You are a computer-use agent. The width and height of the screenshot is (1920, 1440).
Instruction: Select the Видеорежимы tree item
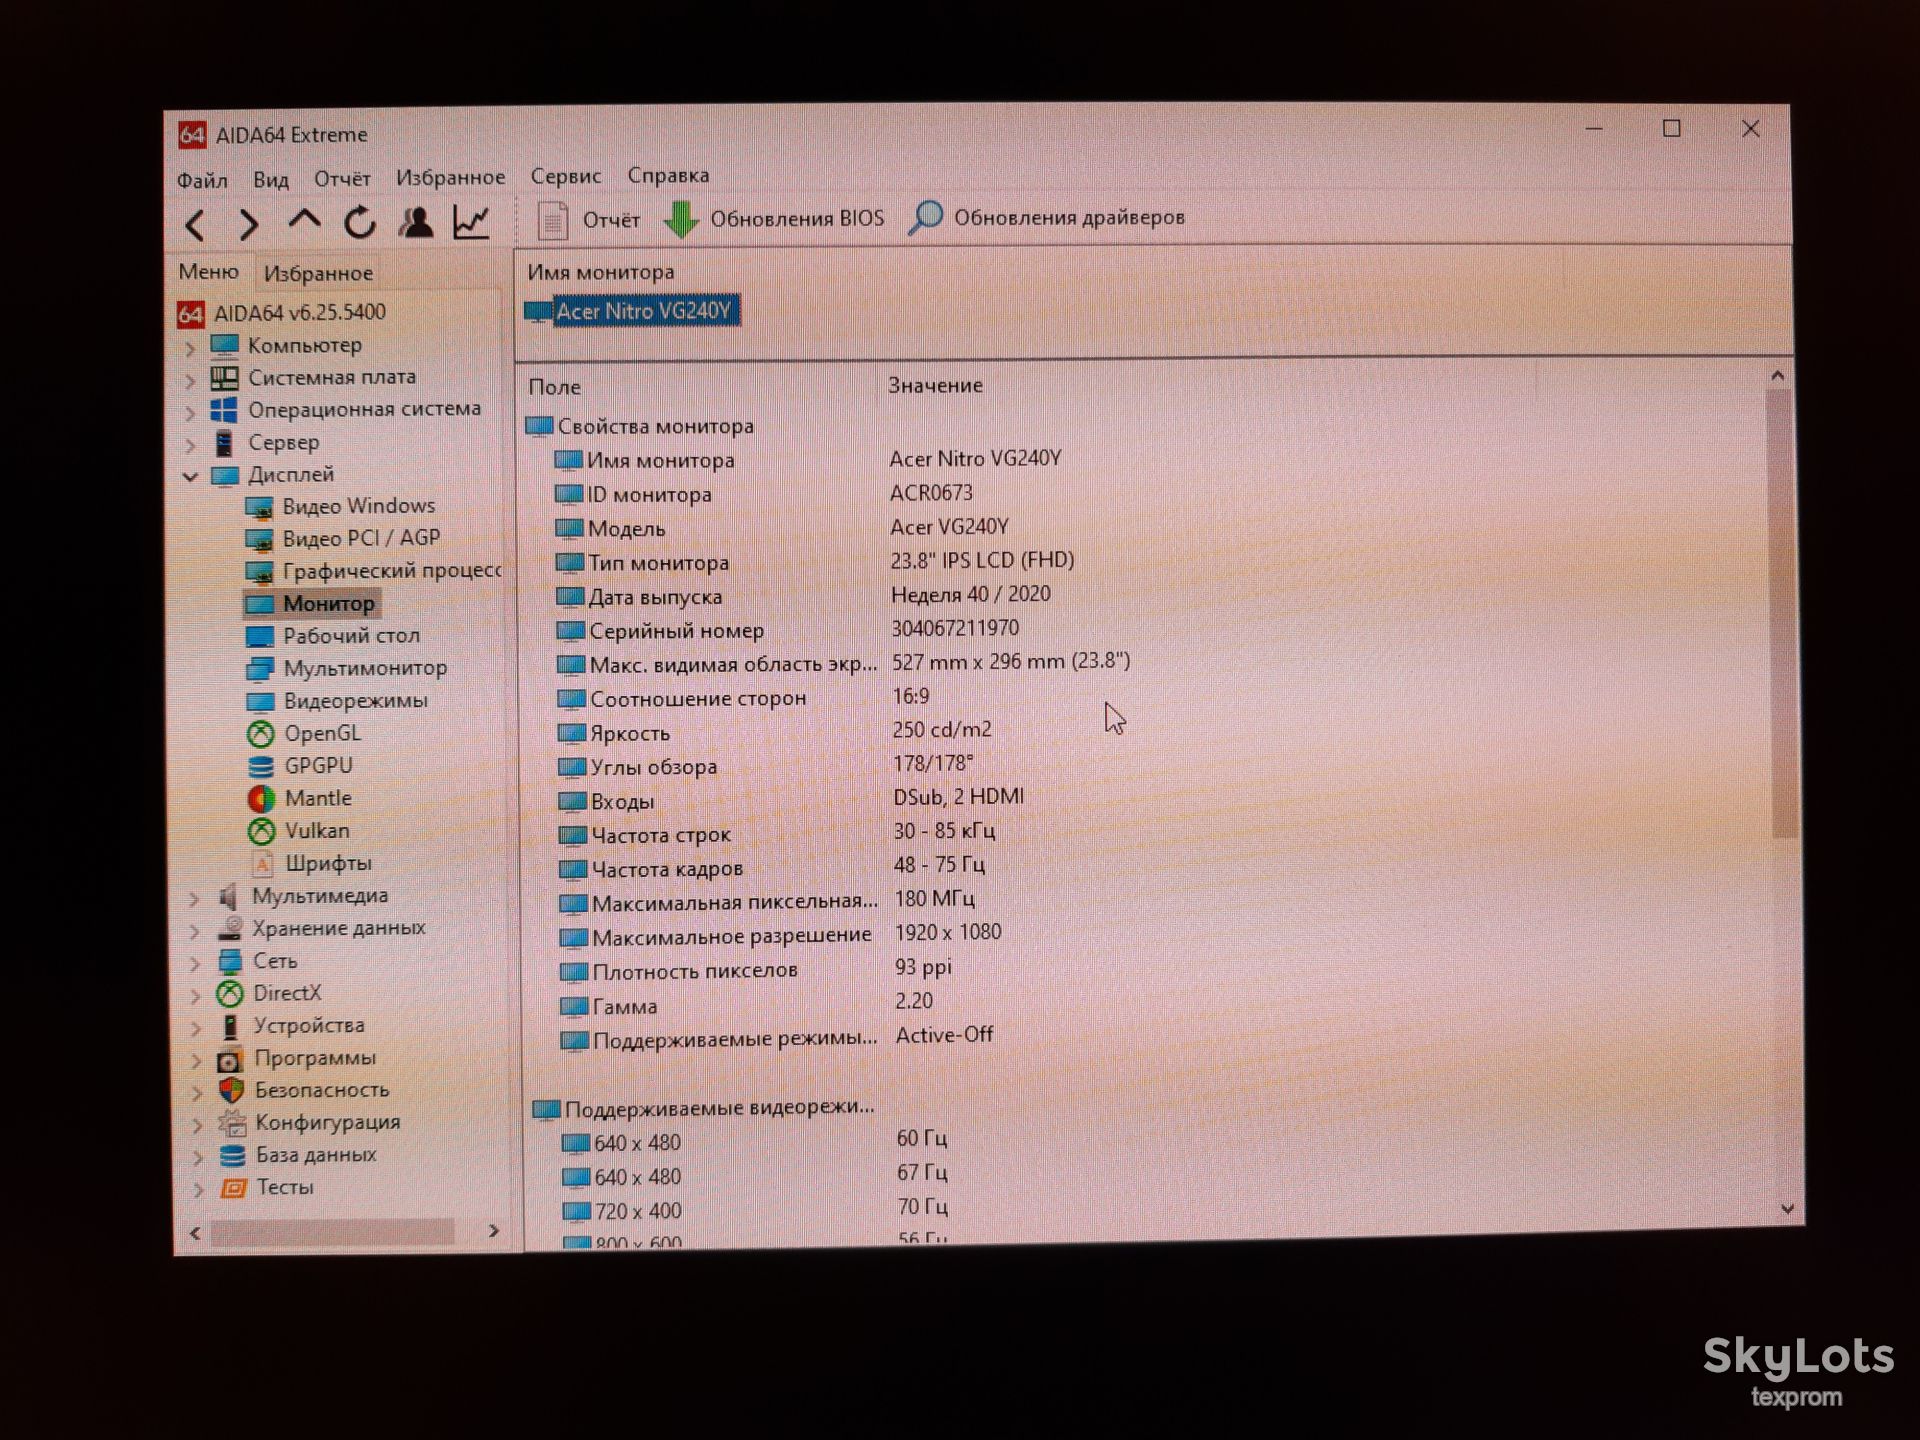tap(337, 701)
